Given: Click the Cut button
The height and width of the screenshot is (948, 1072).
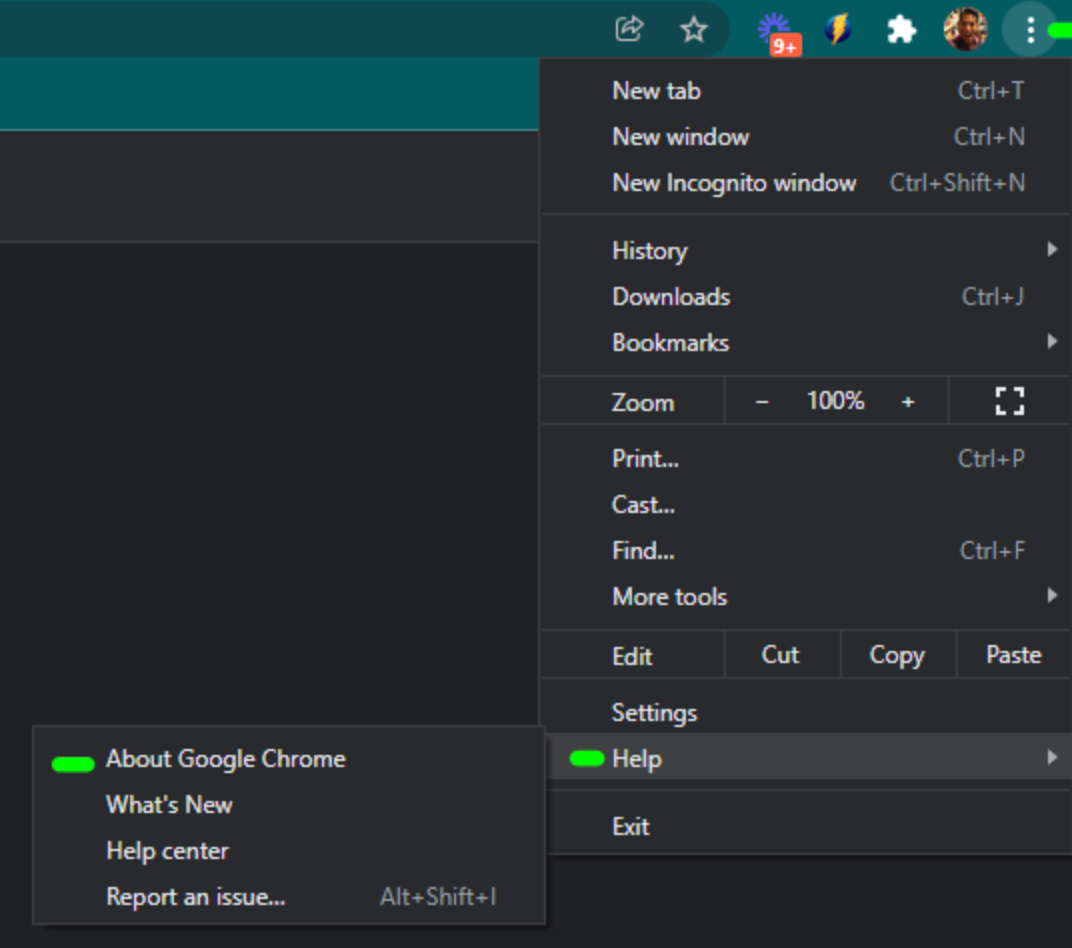Looking at the screenshot, I should pyautogui.click(x=781, y=655).
